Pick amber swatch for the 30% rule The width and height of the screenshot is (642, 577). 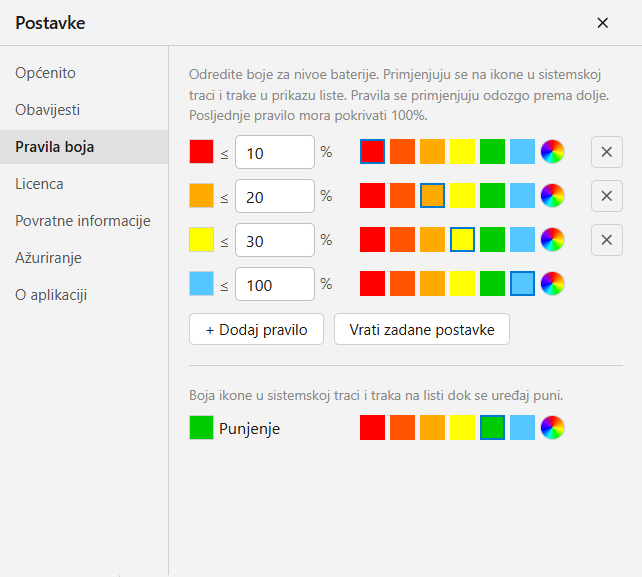(432, 240)
